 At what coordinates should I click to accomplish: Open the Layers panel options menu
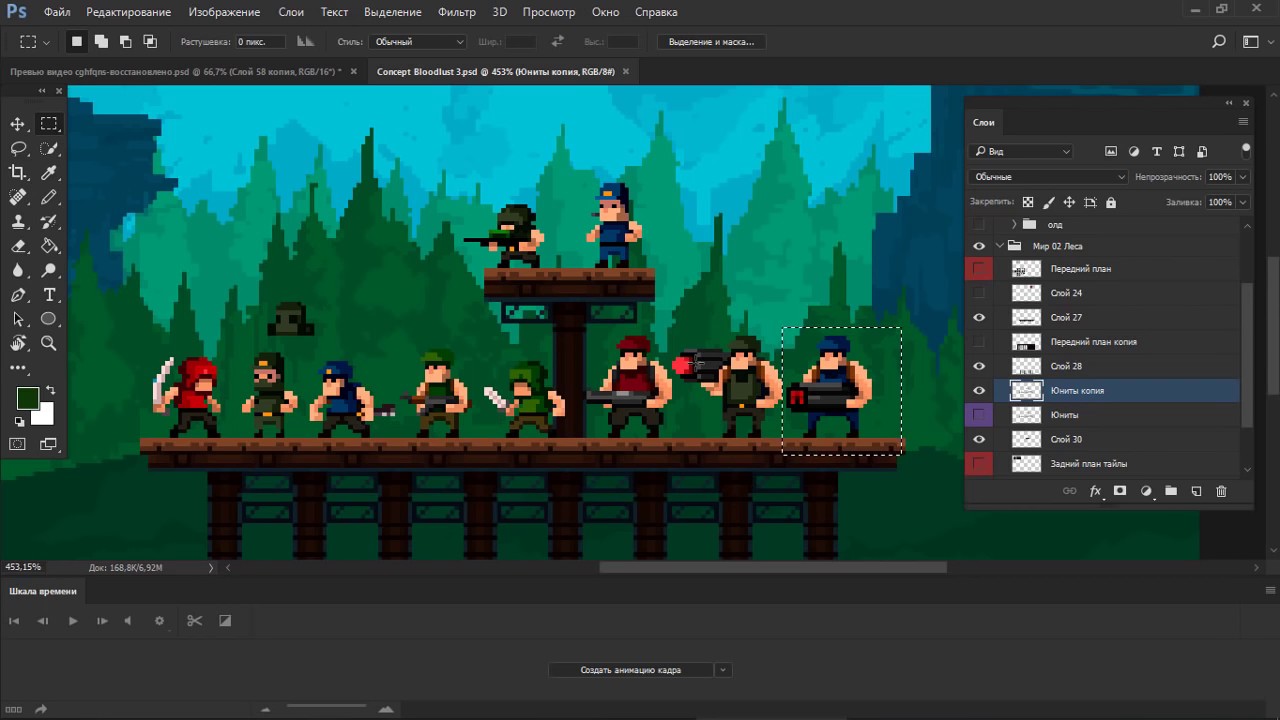(1243, 122)
